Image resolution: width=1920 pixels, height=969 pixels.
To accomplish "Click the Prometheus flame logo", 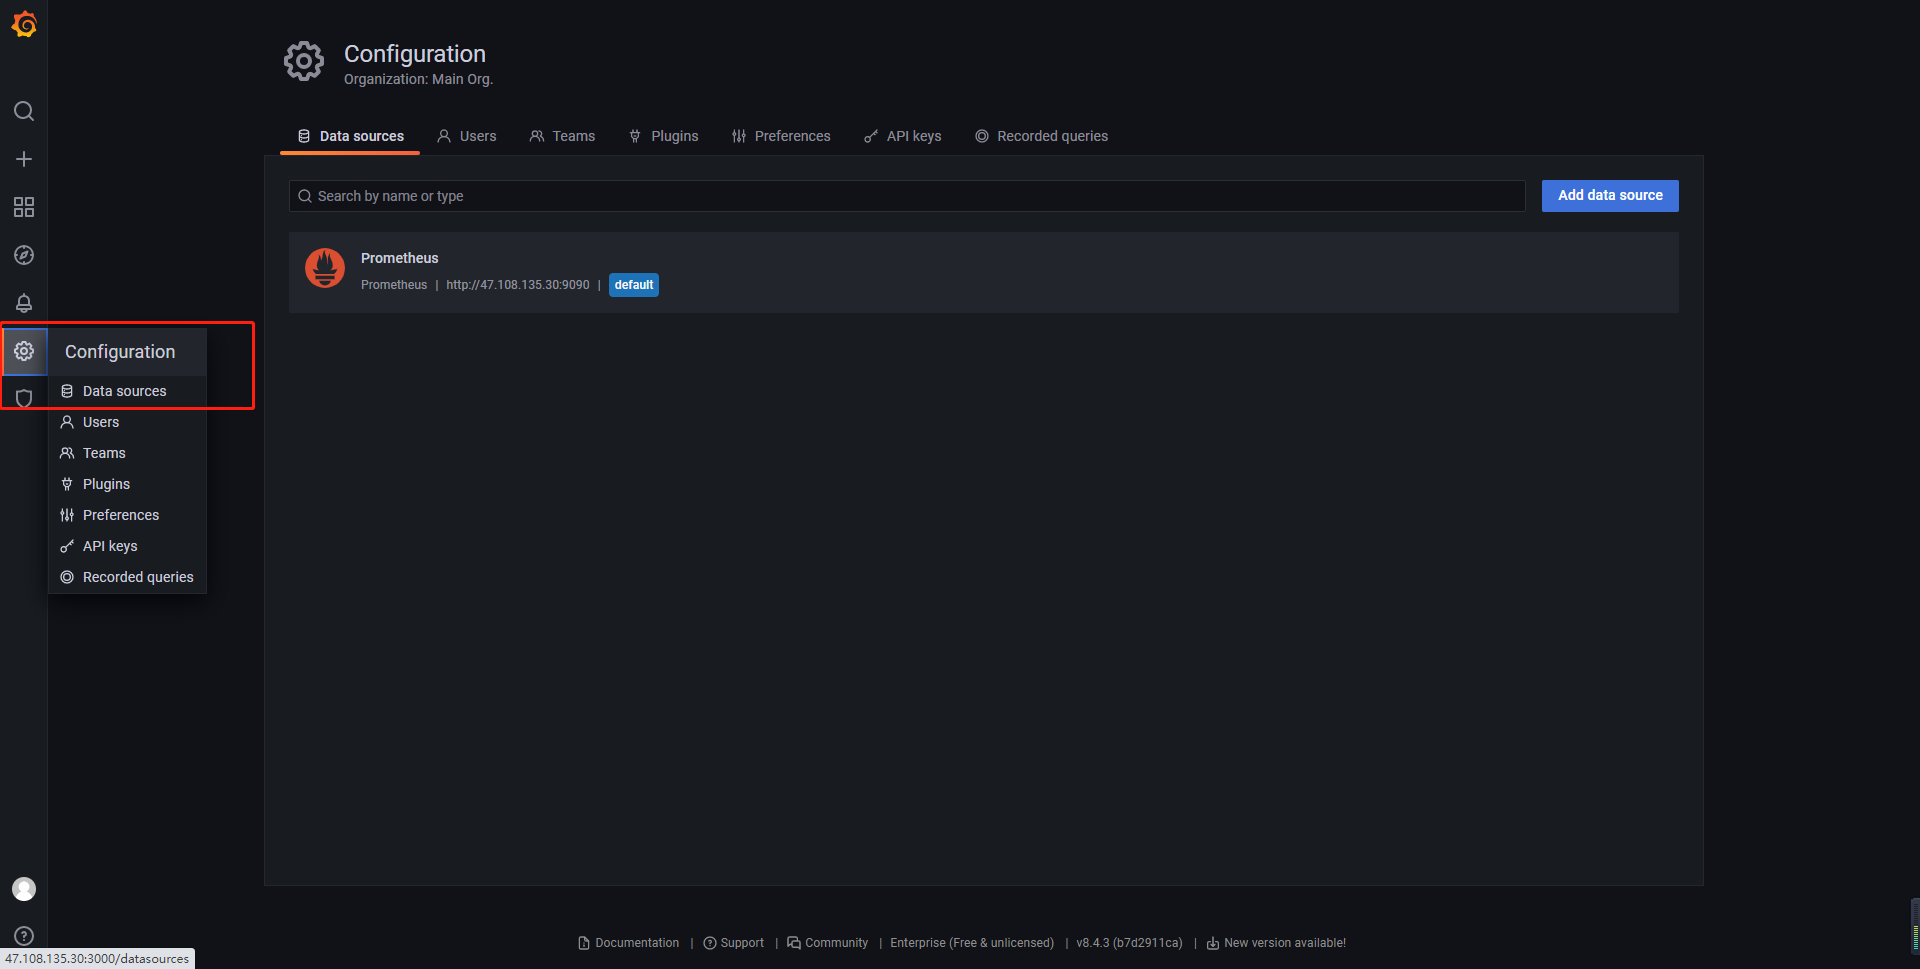I will (x=325, y=268).
